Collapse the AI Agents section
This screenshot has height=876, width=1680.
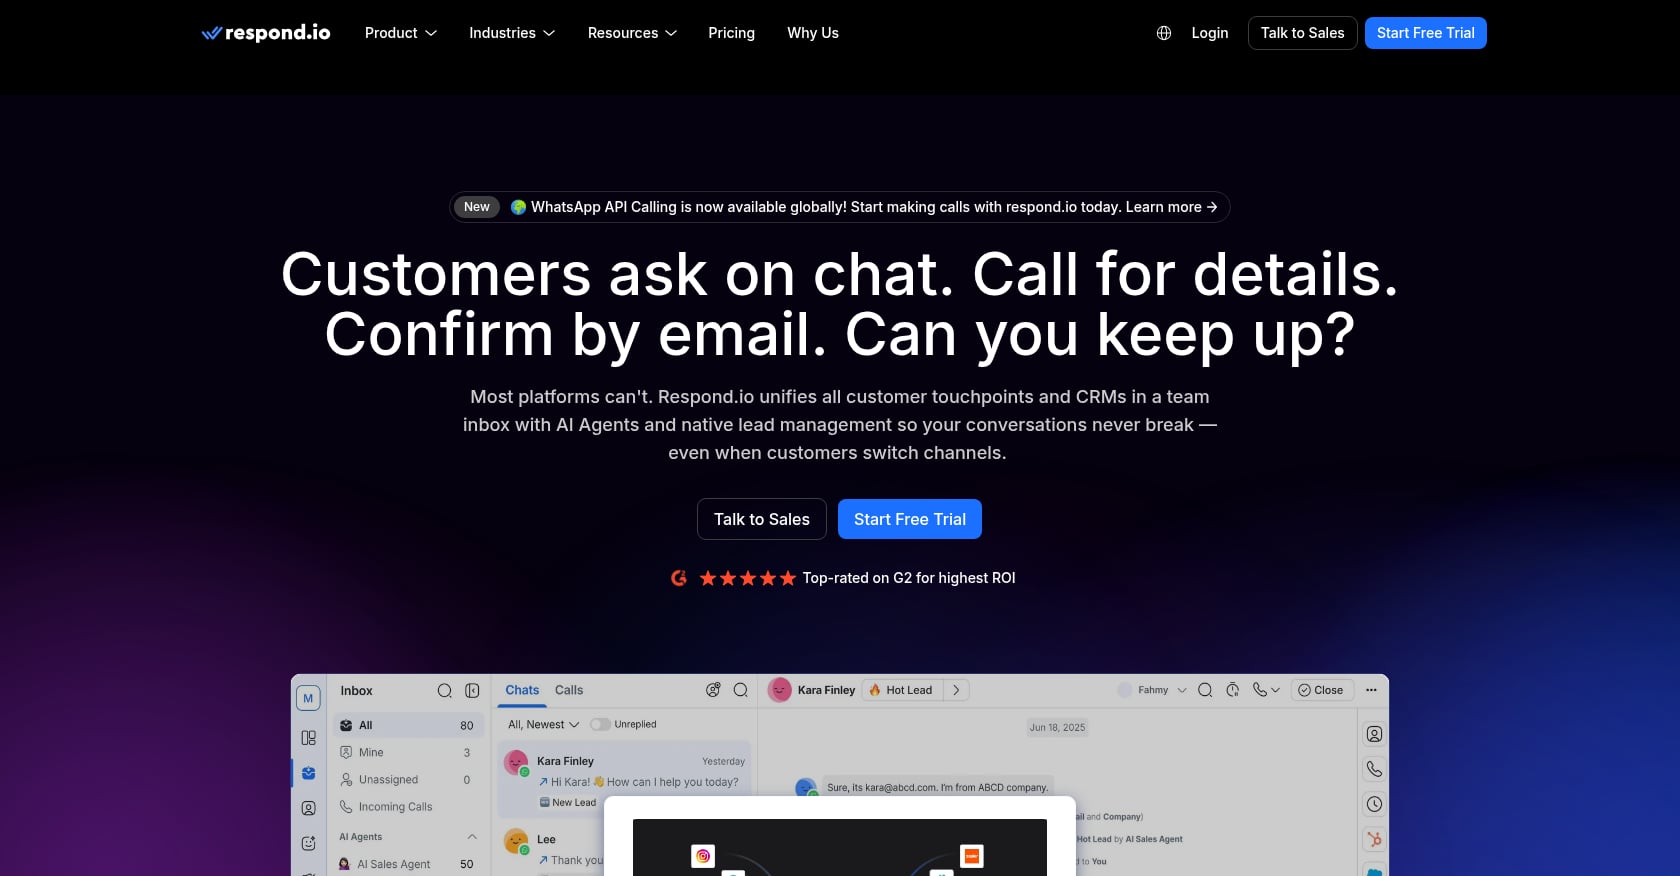click(472, 837)
